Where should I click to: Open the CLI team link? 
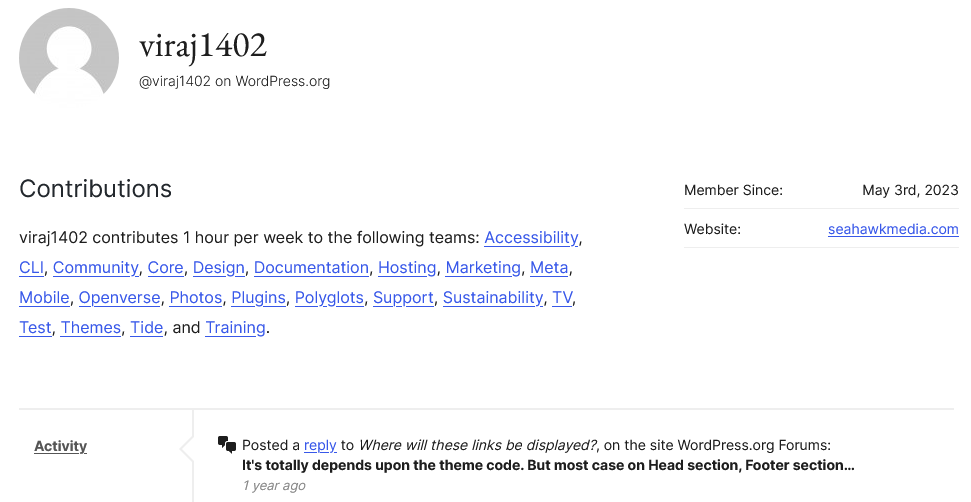[x=32, y=267]
